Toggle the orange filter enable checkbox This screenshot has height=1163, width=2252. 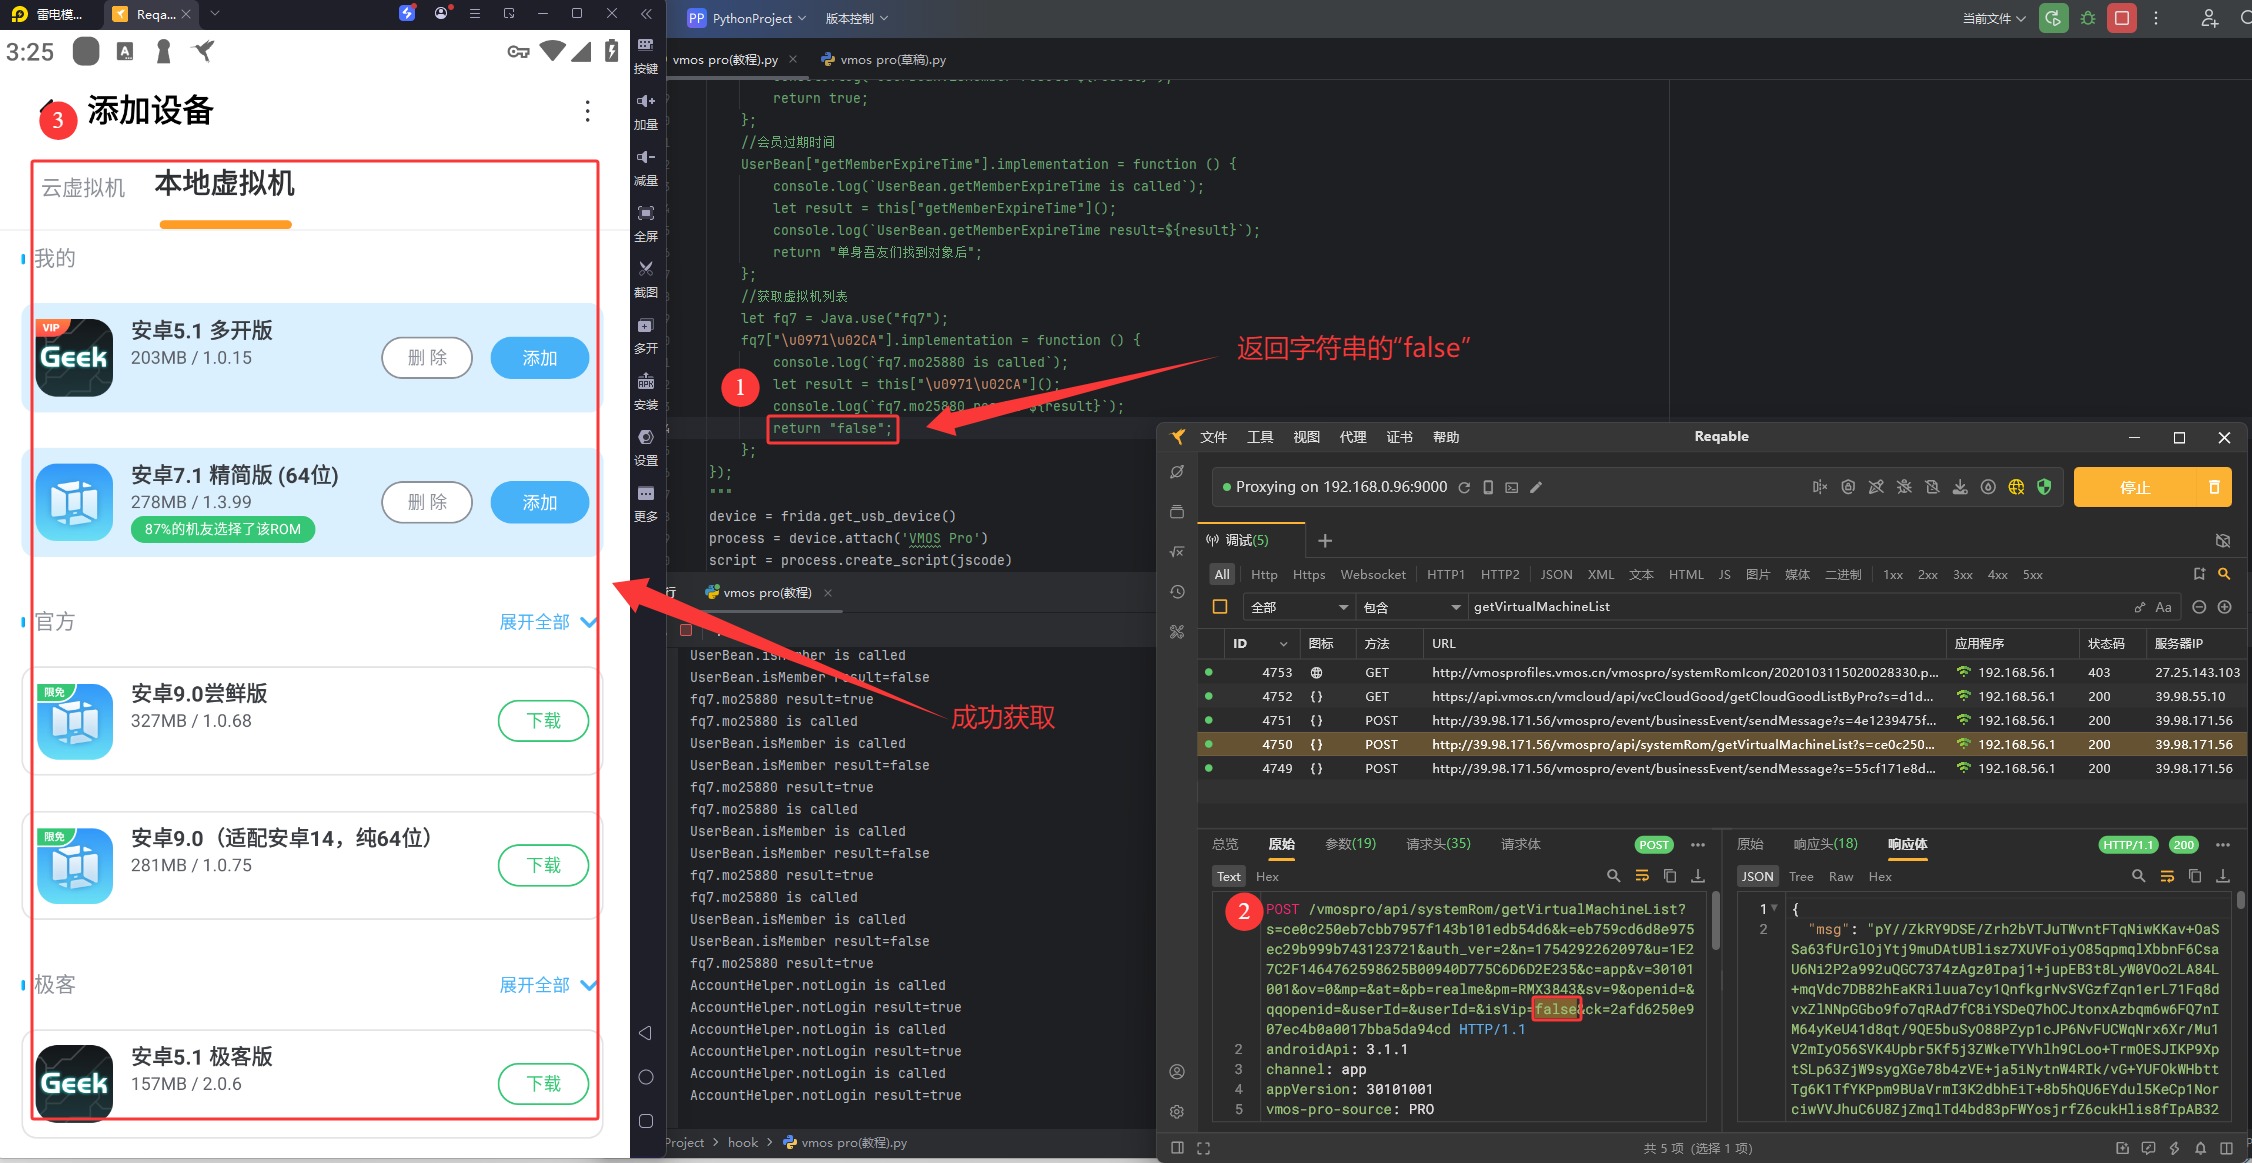click(1220, 607)
